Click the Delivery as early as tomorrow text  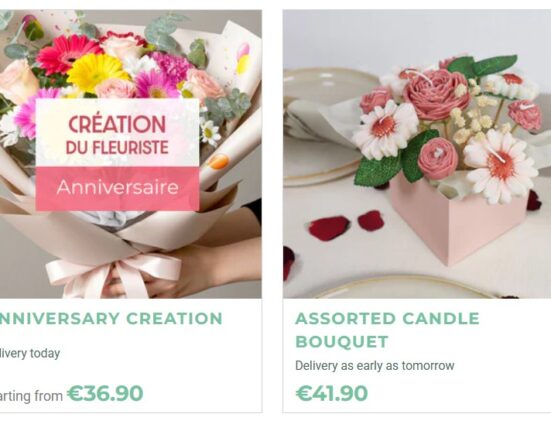pos(375,366)
